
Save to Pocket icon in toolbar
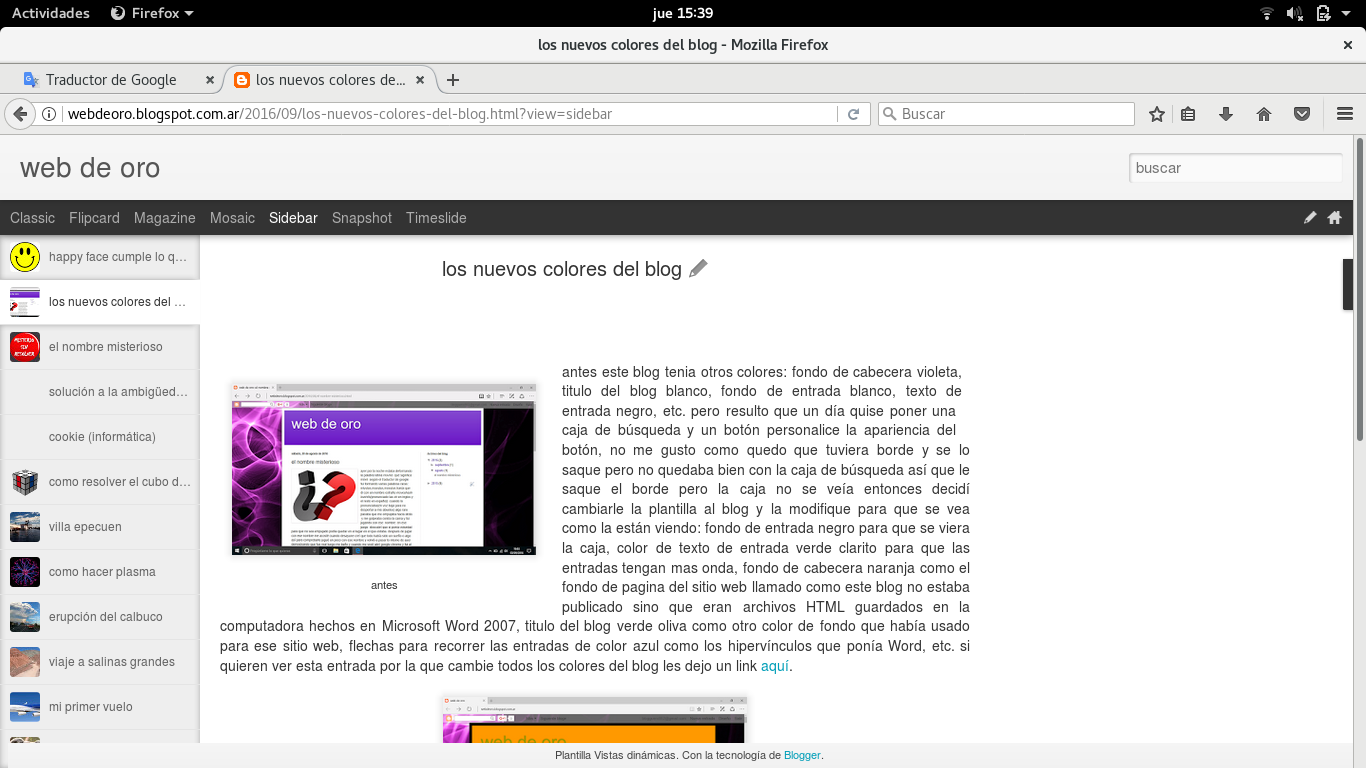coord(1302,114)
